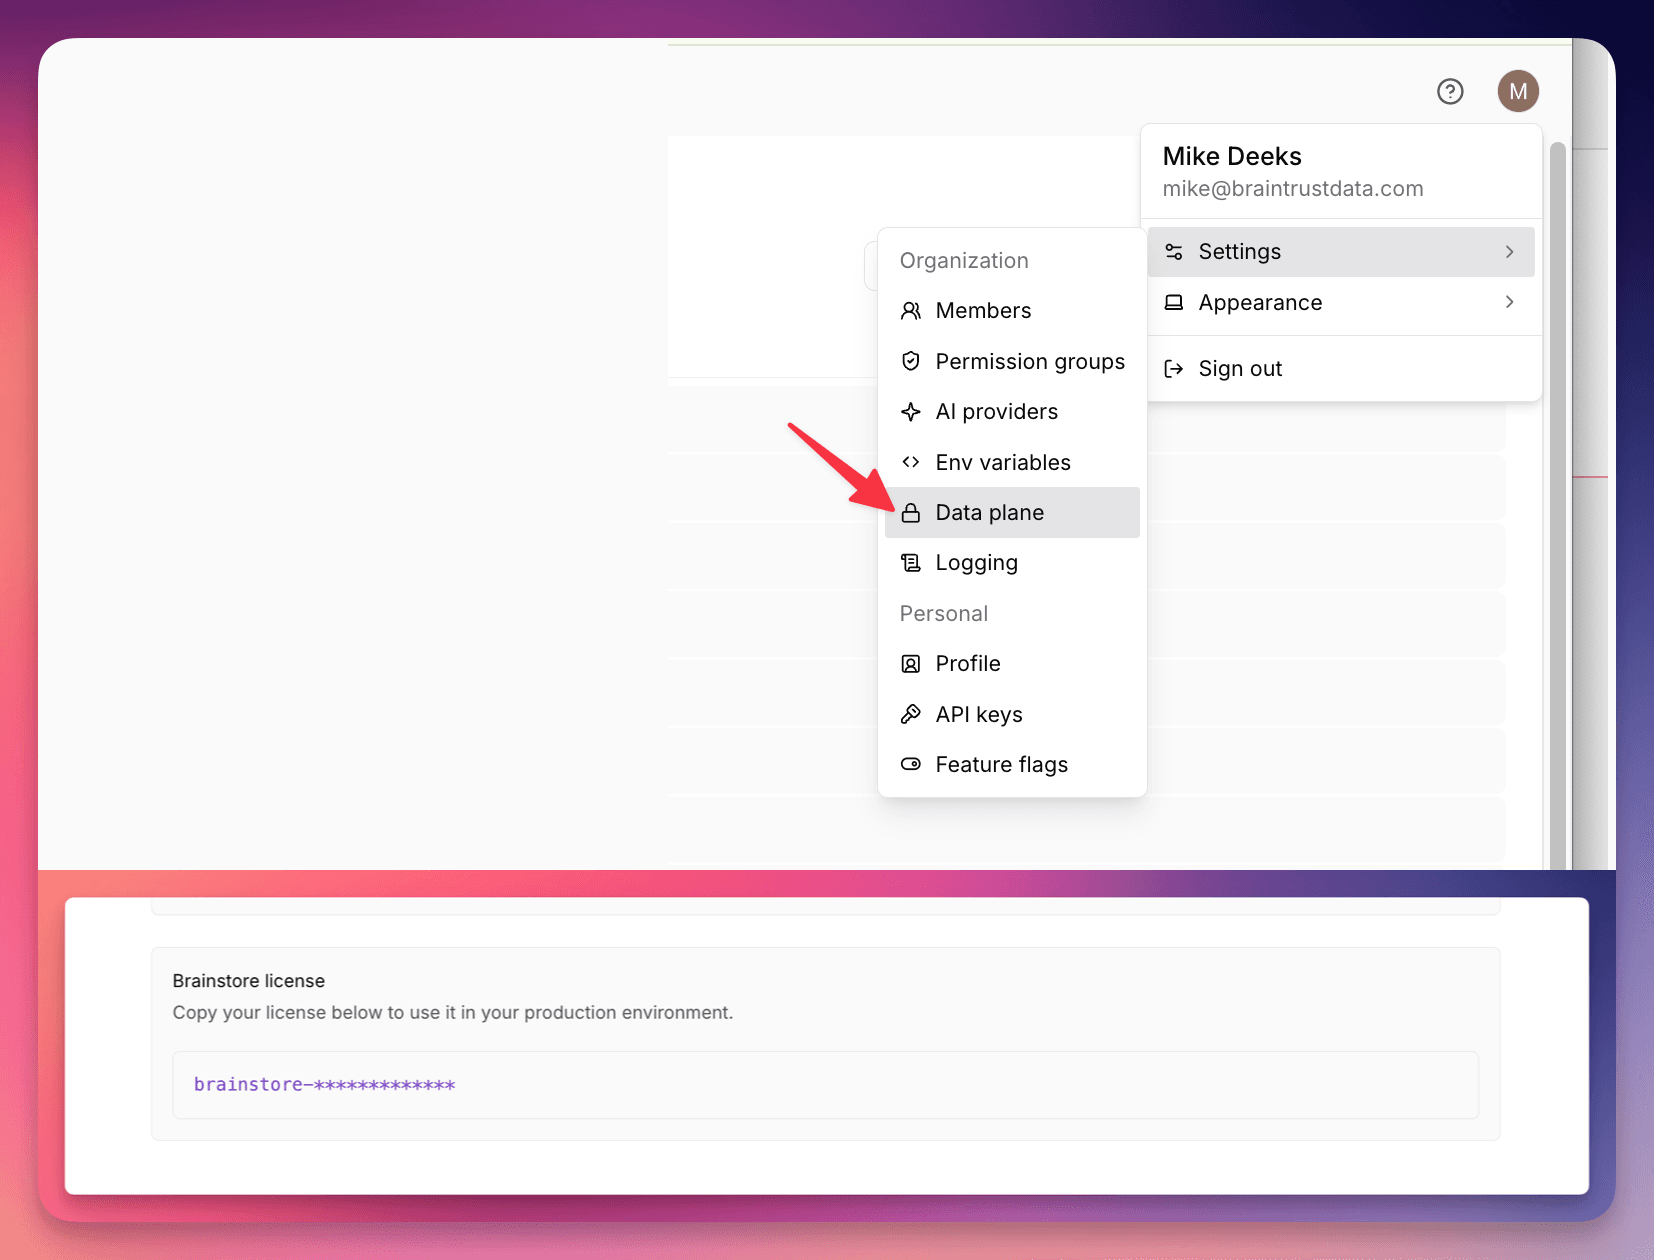The height and width of the screenshot is (1260, 1654).
Task: Copy the brainstore license string
Action: 324,1084
